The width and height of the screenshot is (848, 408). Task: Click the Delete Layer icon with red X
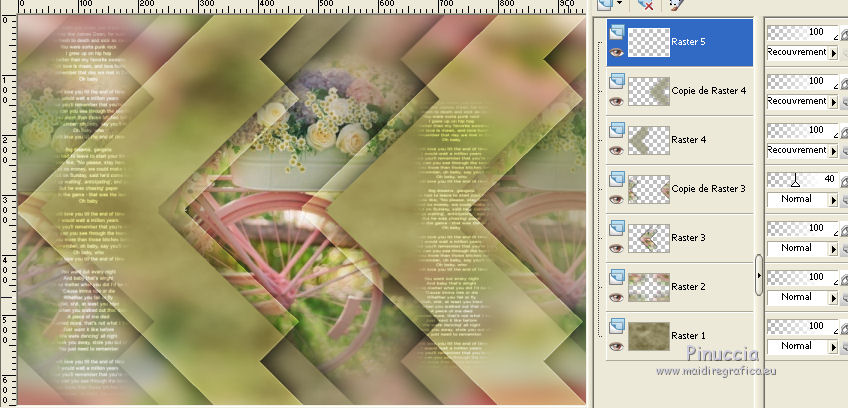point(645,4)
